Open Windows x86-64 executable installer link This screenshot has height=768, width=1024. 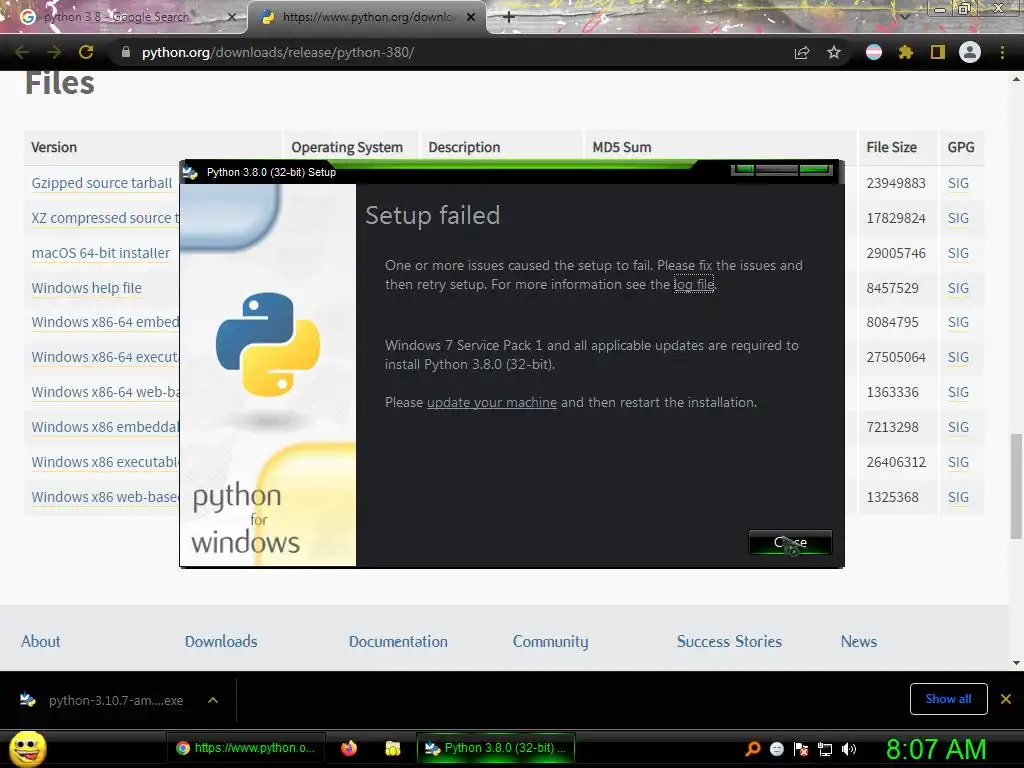click(x=104, y=357)
